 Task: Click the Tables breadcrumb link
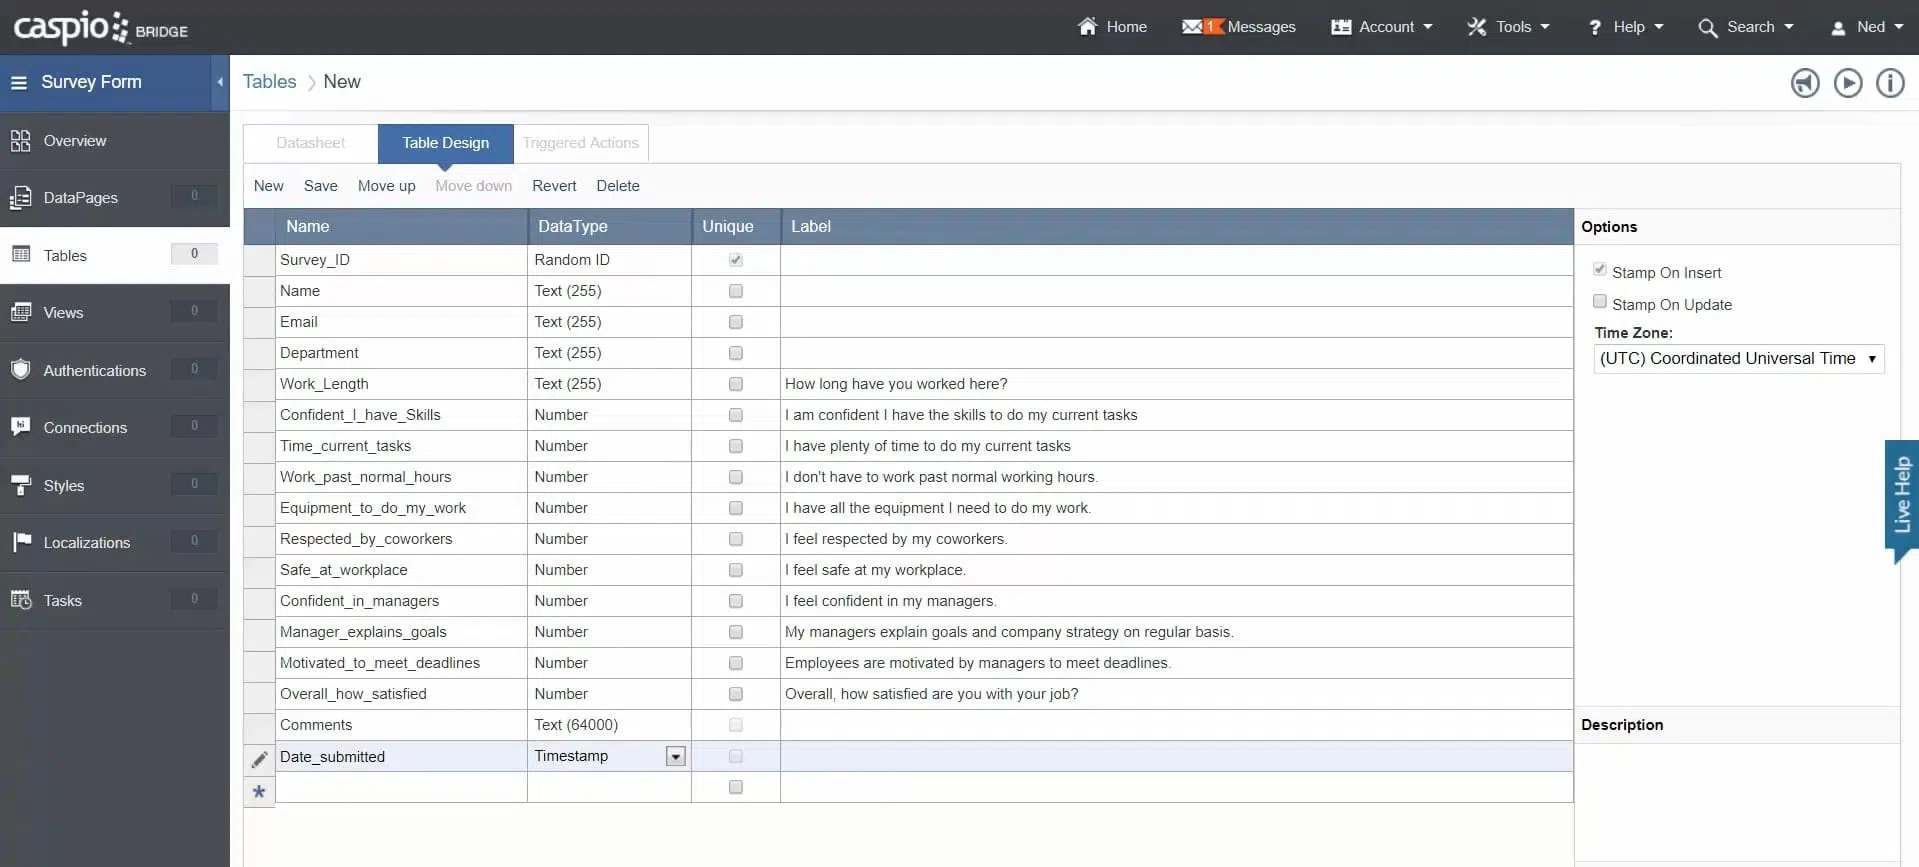coord(269,82)
